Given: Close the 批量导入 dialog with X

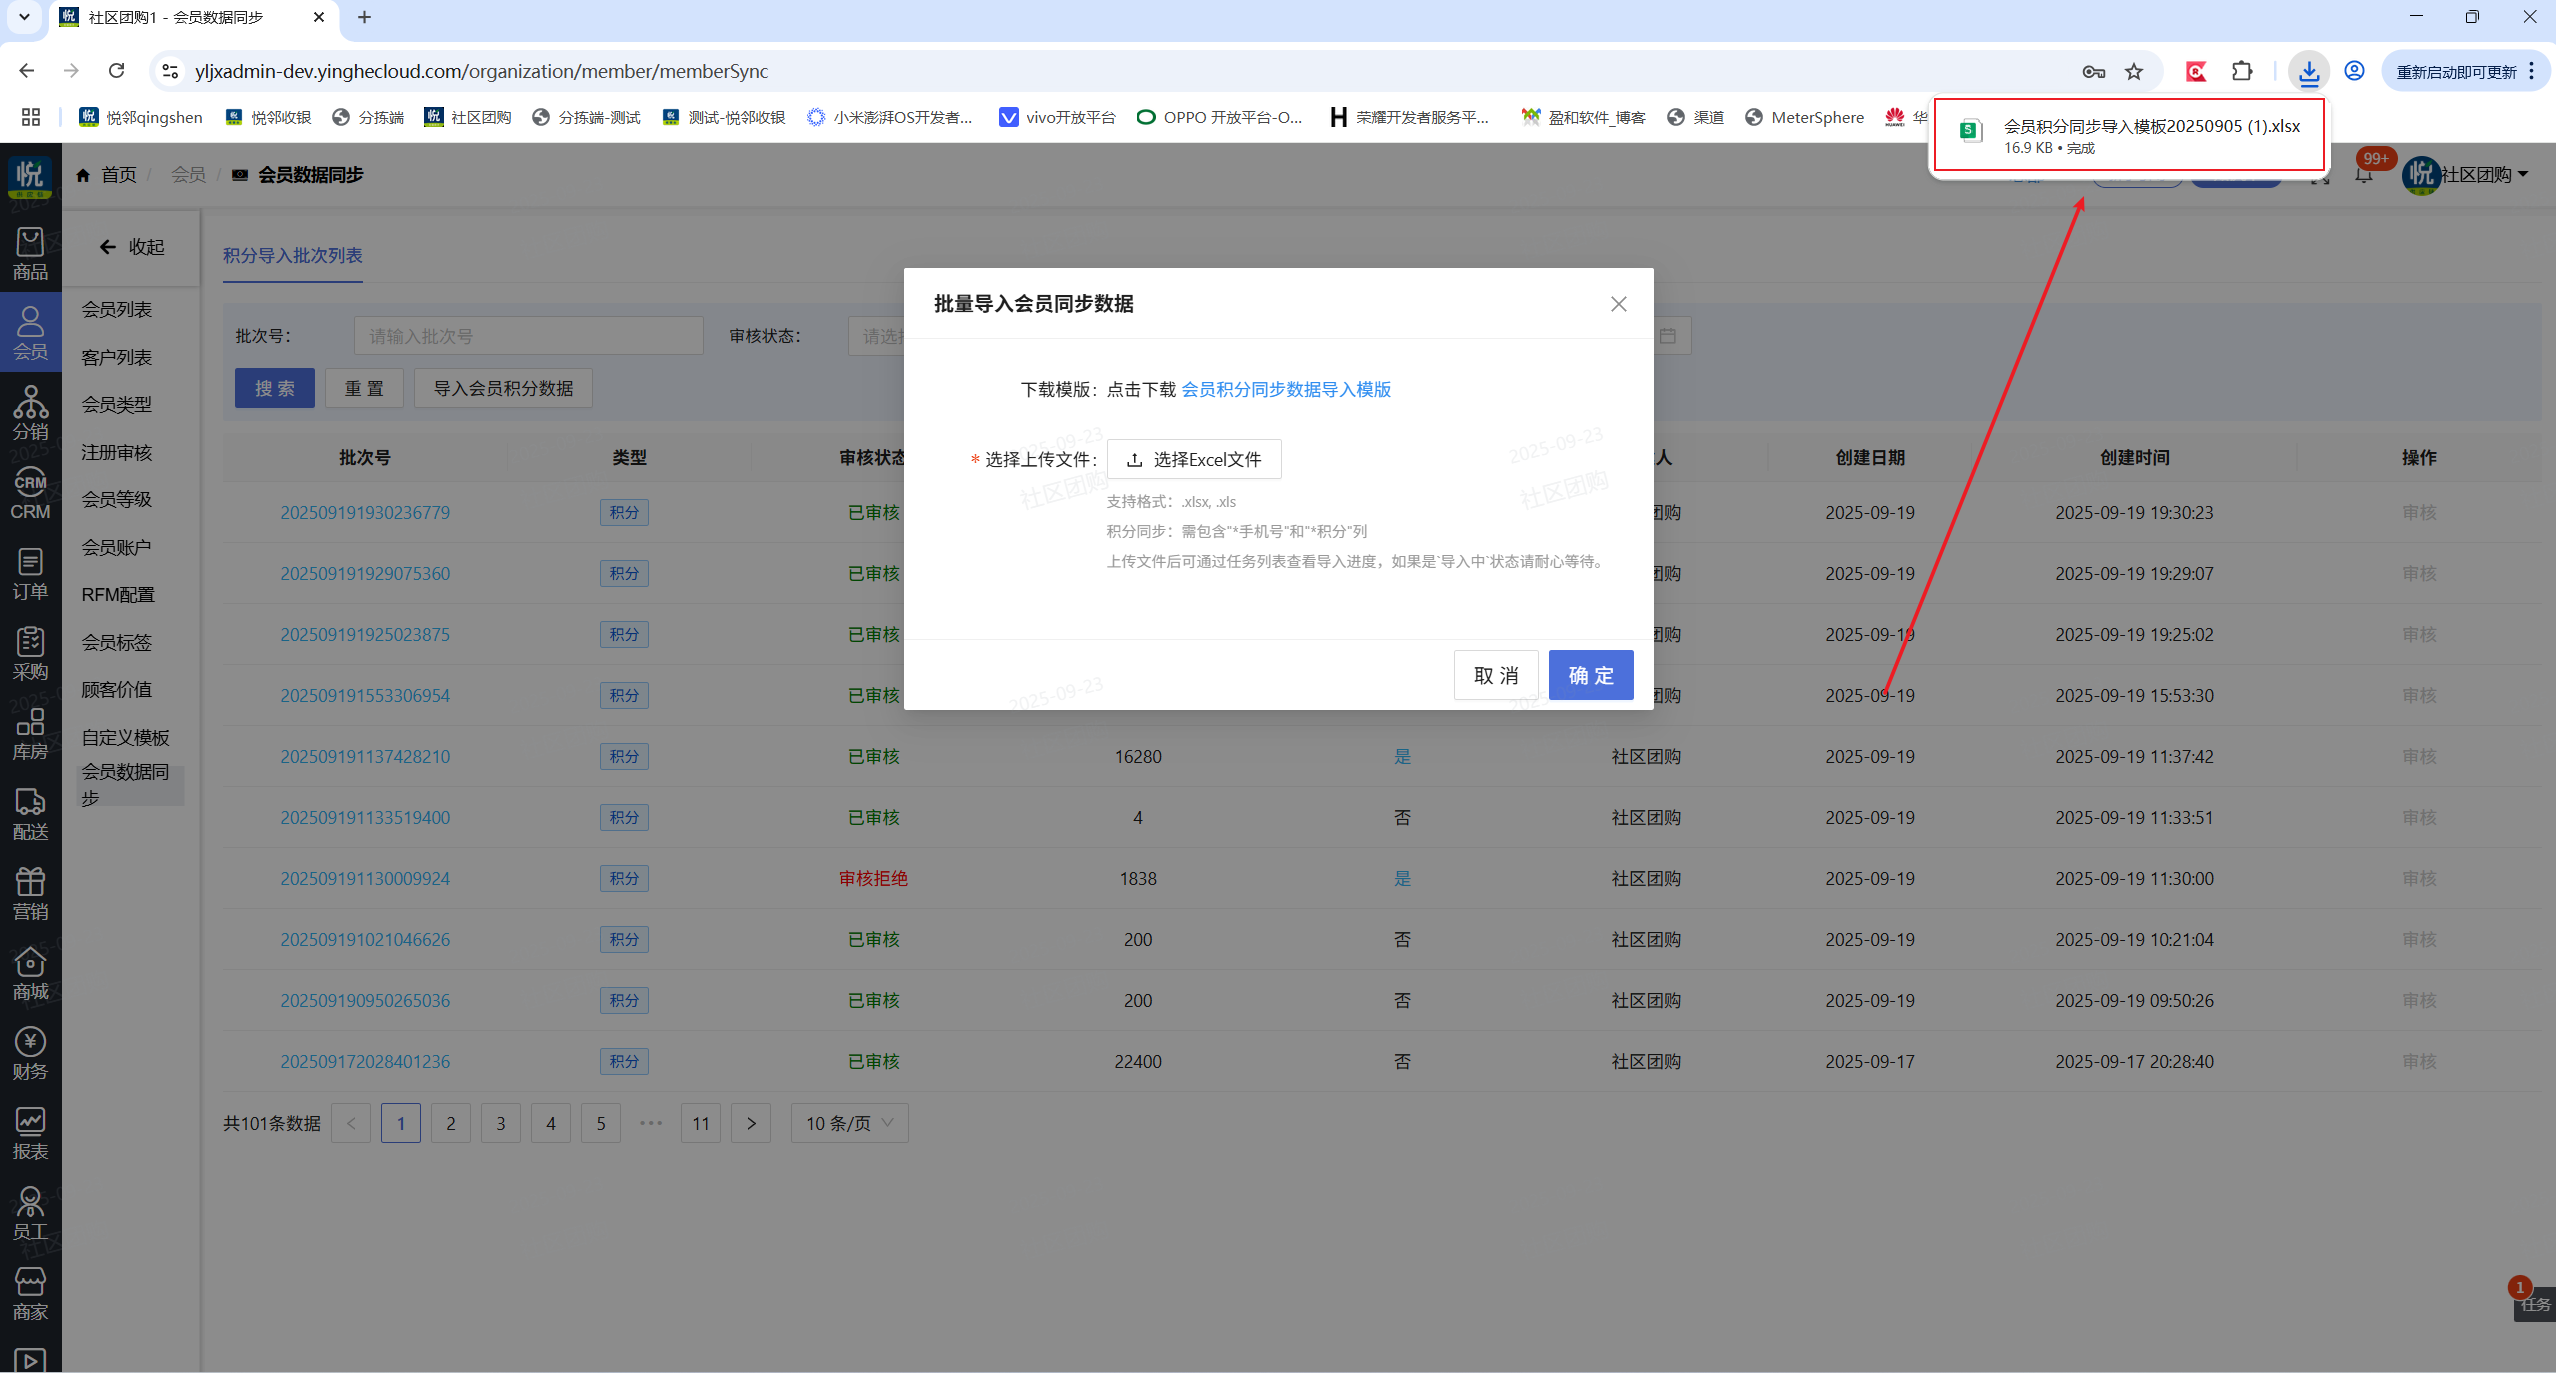Looking at the screenshot, I should tap(1618, 304).
